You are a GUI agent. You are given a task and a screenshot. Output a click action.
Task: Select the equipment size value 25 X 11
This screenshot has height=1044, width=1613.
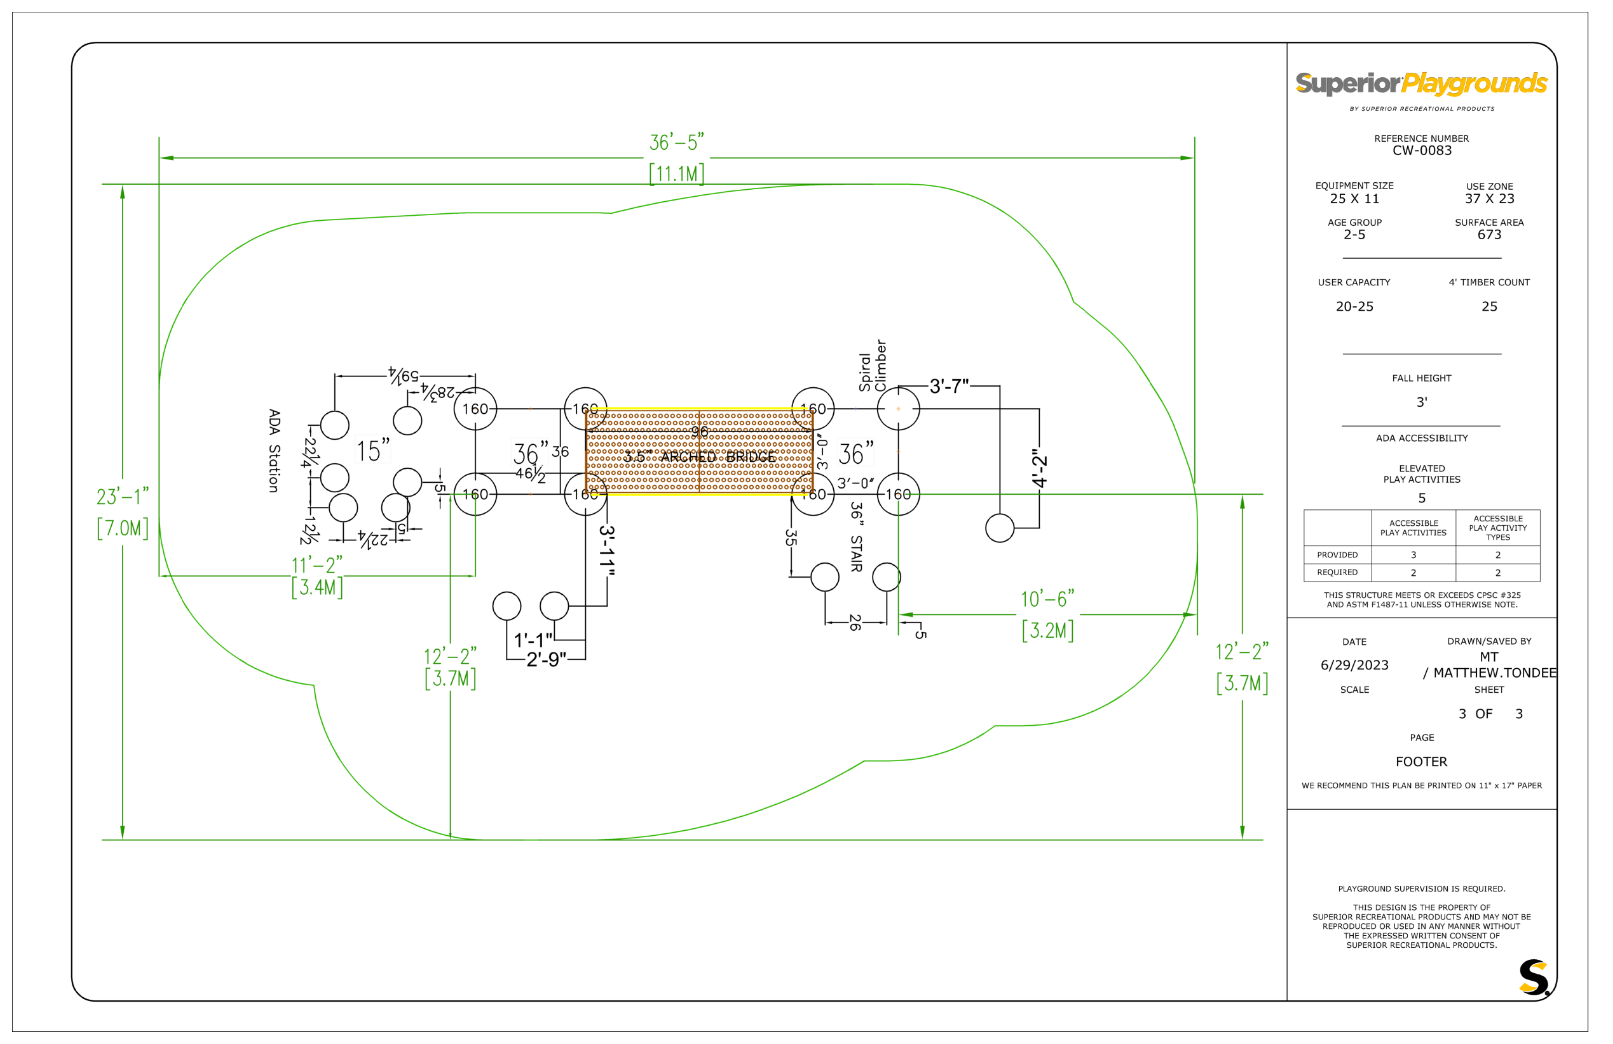[x=1354, y=199]
